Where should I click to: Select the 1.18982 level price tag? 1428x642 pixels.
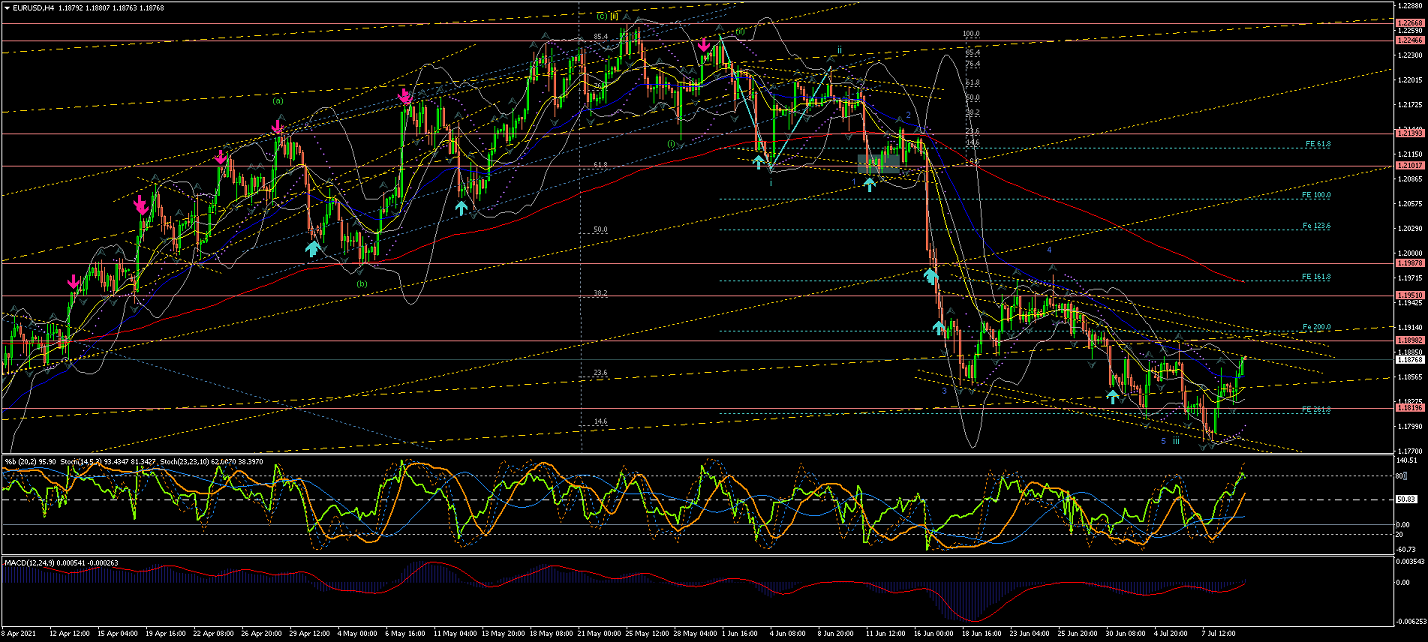click(x=1409, y=341)
